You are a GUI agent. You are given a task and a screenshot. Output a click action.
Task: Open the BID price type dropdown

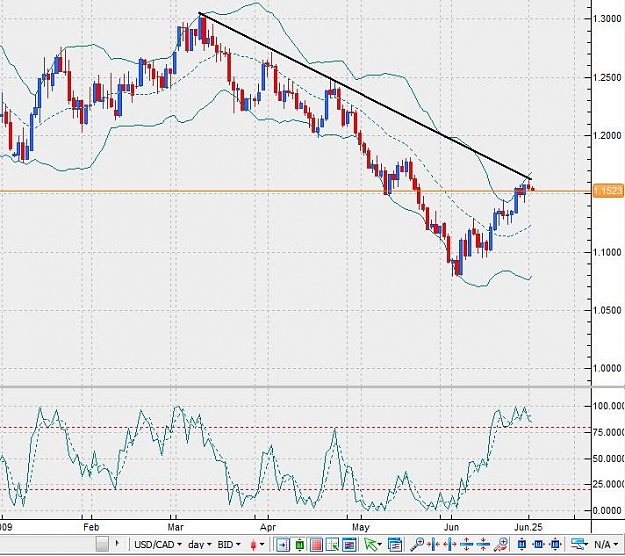click(229, 544)
